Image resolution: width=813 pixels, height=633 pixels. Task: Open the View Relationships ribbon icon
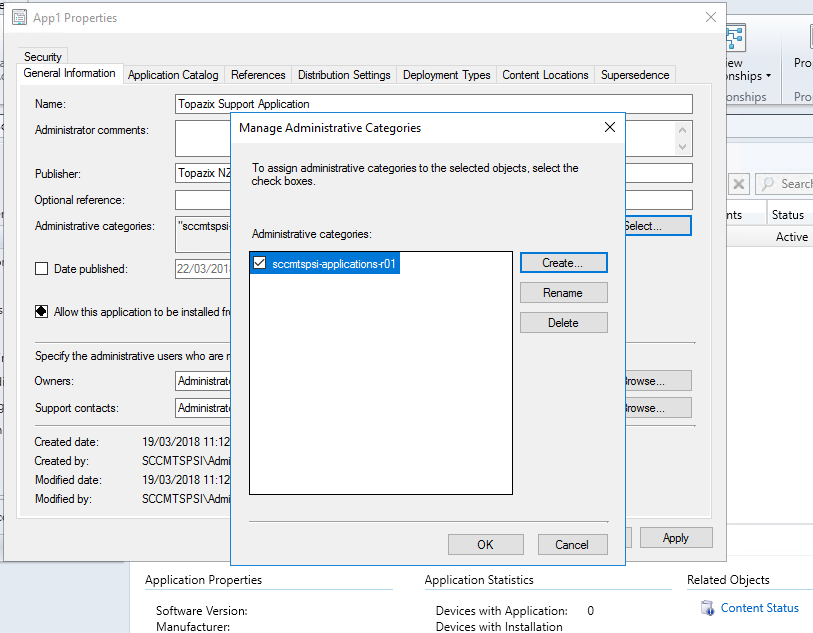coord(736,38)
